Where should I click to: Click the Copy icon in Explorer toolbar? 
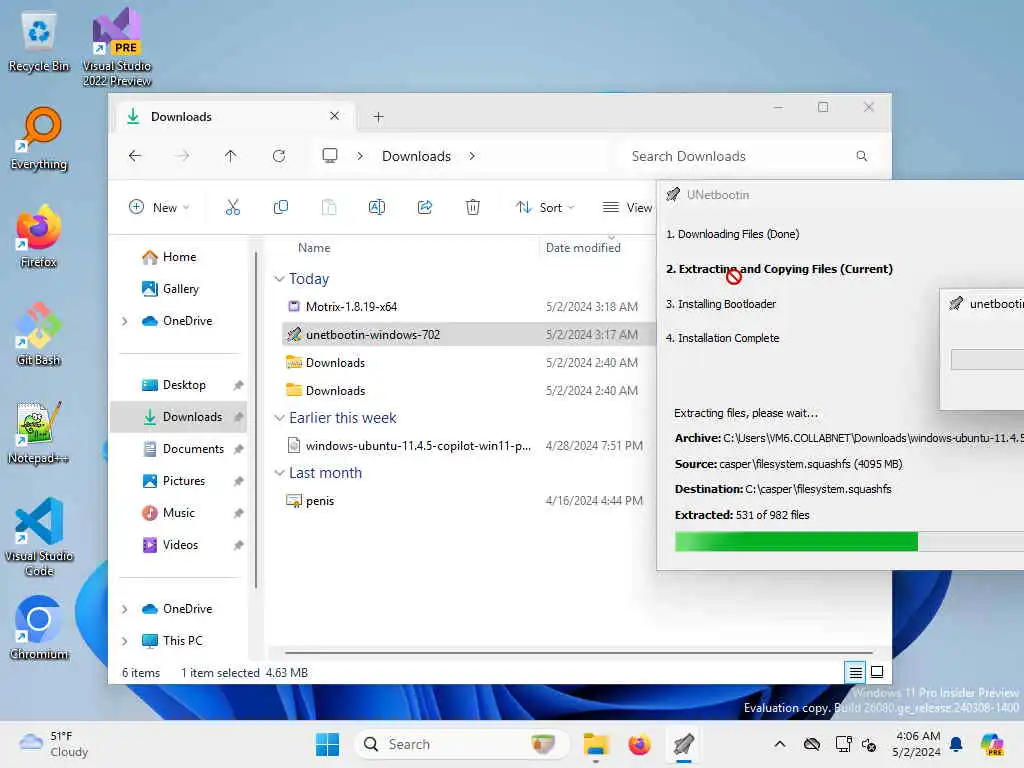click(281, 207)
